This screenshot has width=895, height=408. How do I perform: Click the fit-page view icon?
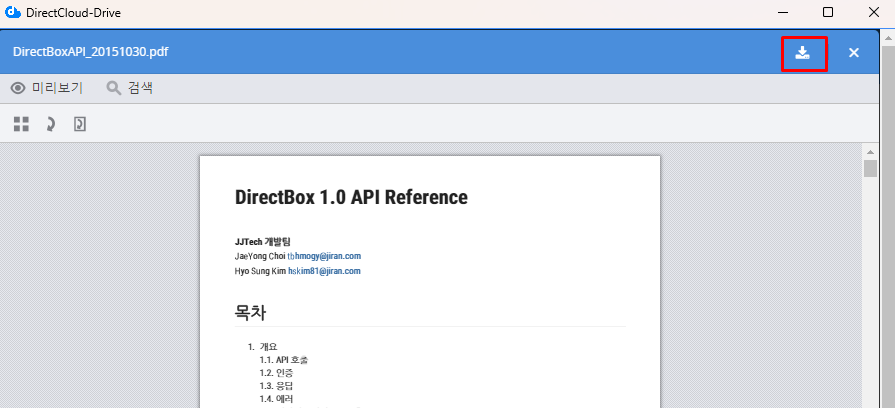pyautogui.click(x=80, y=124)
